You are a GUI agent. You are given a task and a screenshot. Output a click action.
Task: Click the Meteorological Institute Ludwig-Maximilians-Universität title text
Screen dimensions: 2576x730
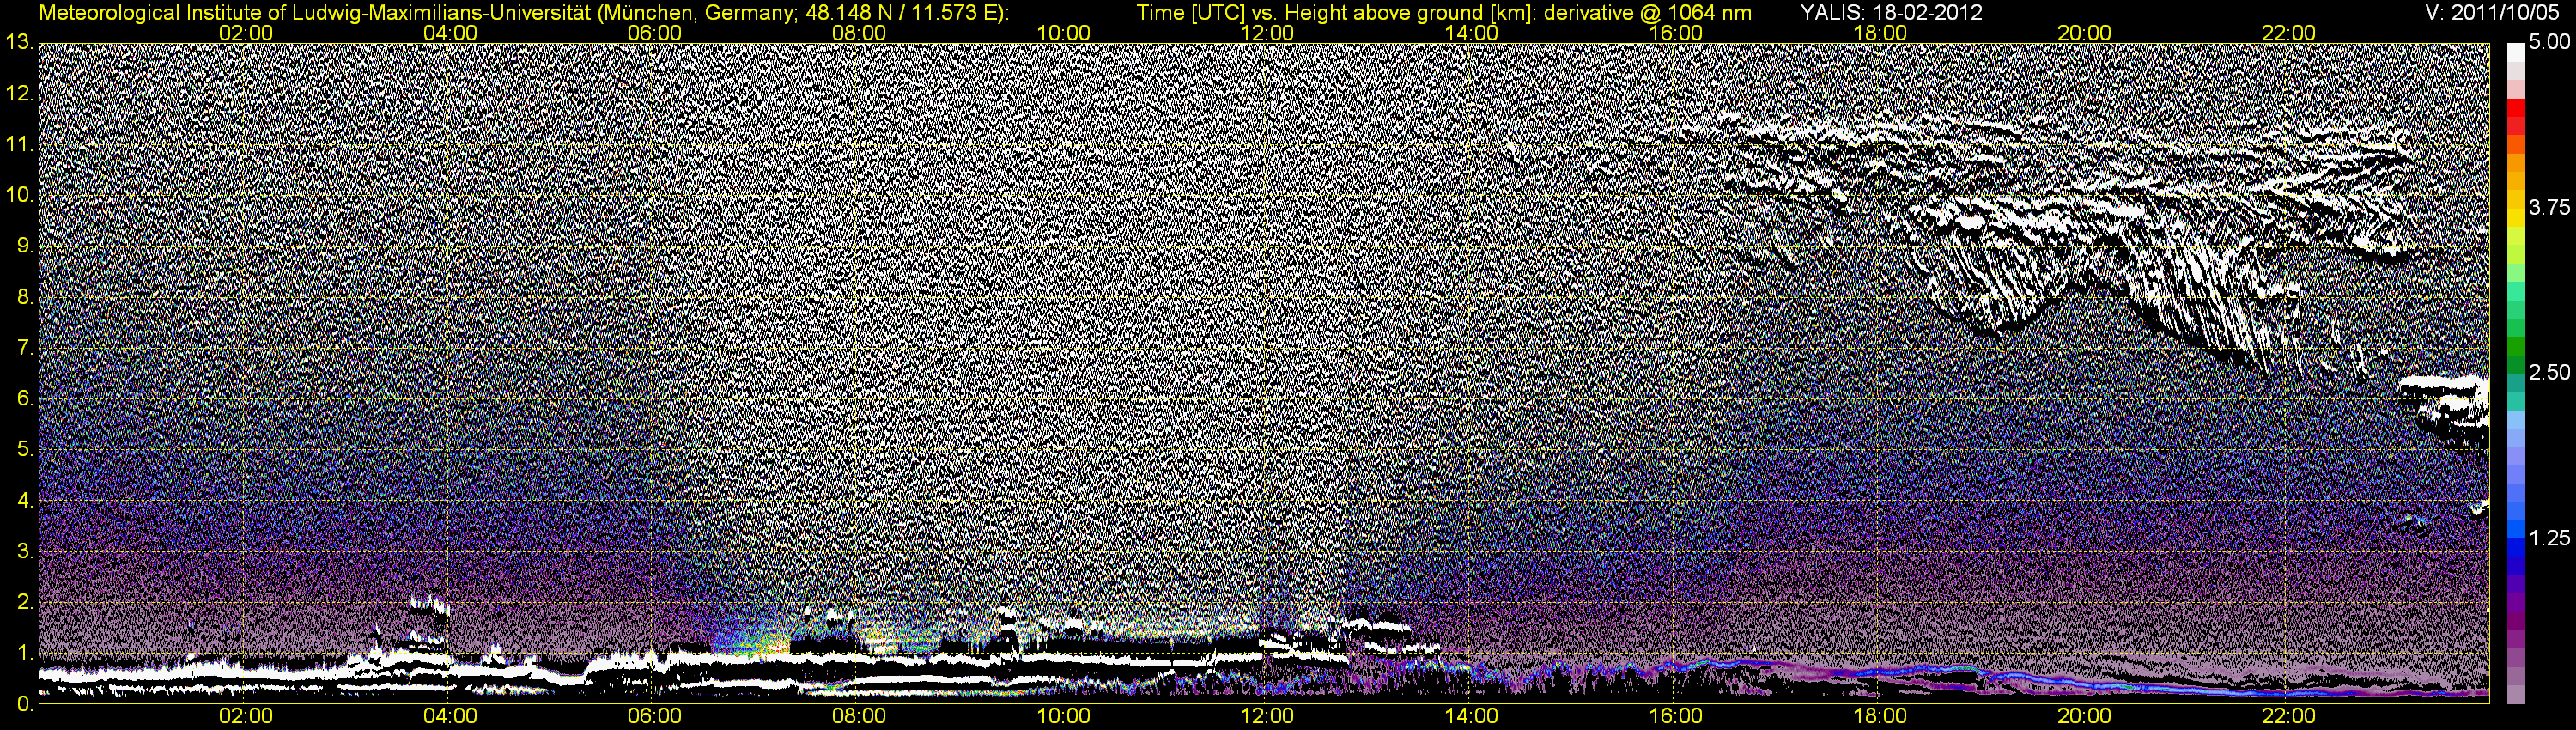[523, 13]
